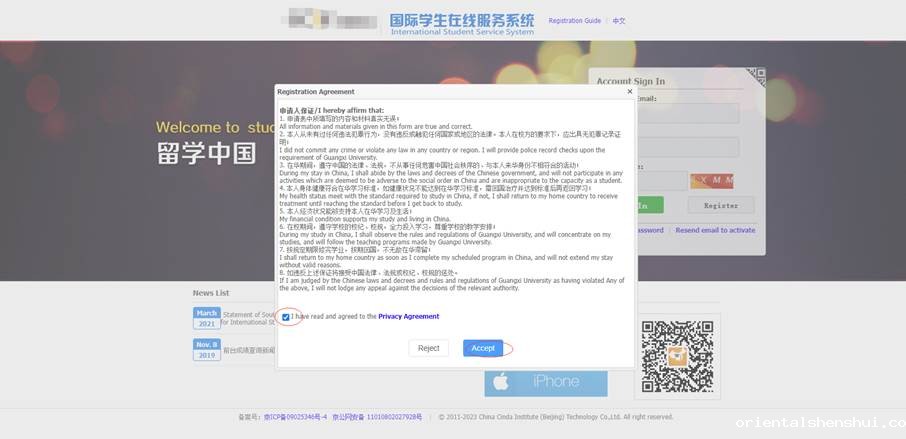Open the 京ICP备09025346号-4 footer link

pos(296,417)
